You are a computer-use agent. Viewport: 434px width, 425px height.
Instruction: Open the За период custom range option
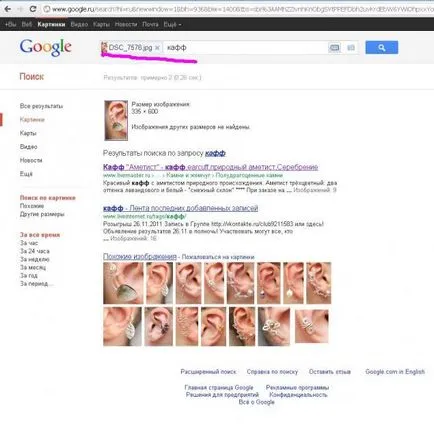coord(36,284)
